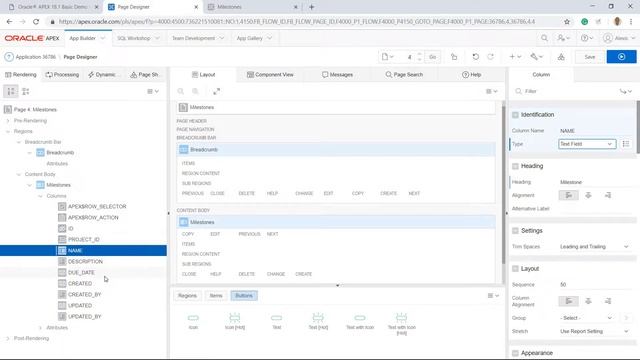640x360 pixels.
Task: Click the zoom out icon in Layout
Action: pos(180,91)
